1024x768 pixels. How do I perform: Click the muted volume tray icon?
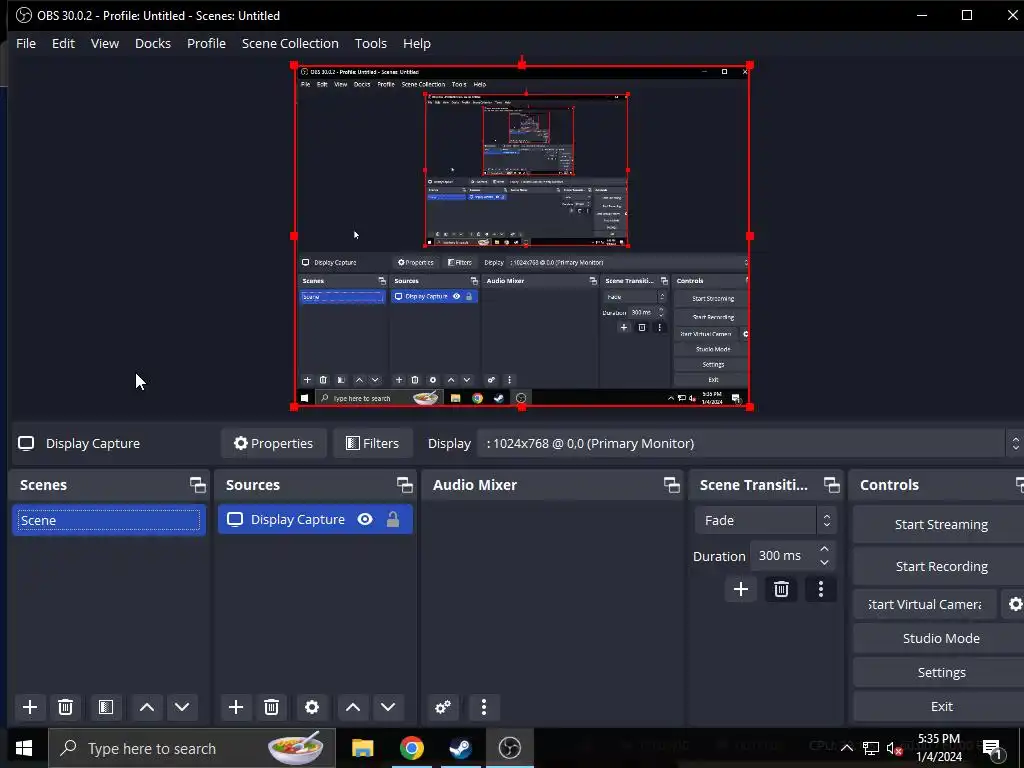click(894, 748)
